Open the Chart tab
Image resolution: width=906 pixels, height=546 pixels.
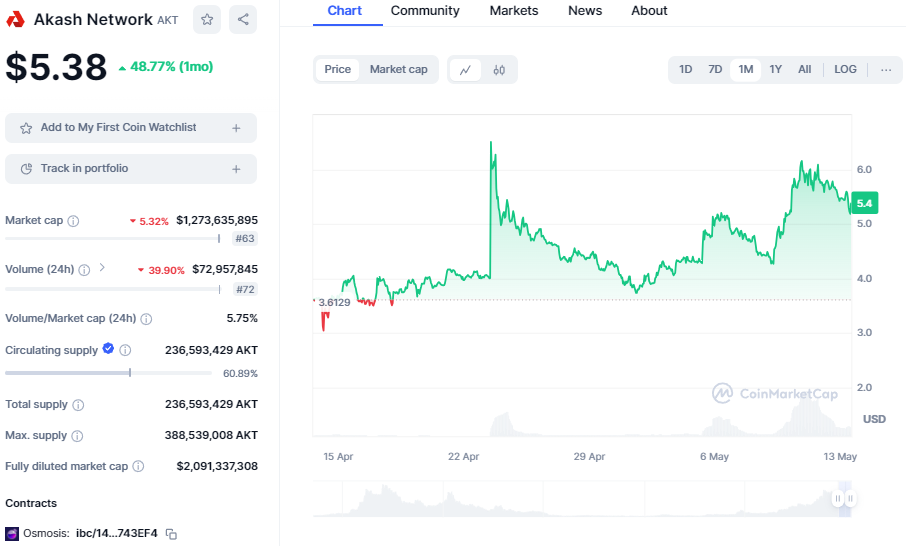click(x=345, y=11)
